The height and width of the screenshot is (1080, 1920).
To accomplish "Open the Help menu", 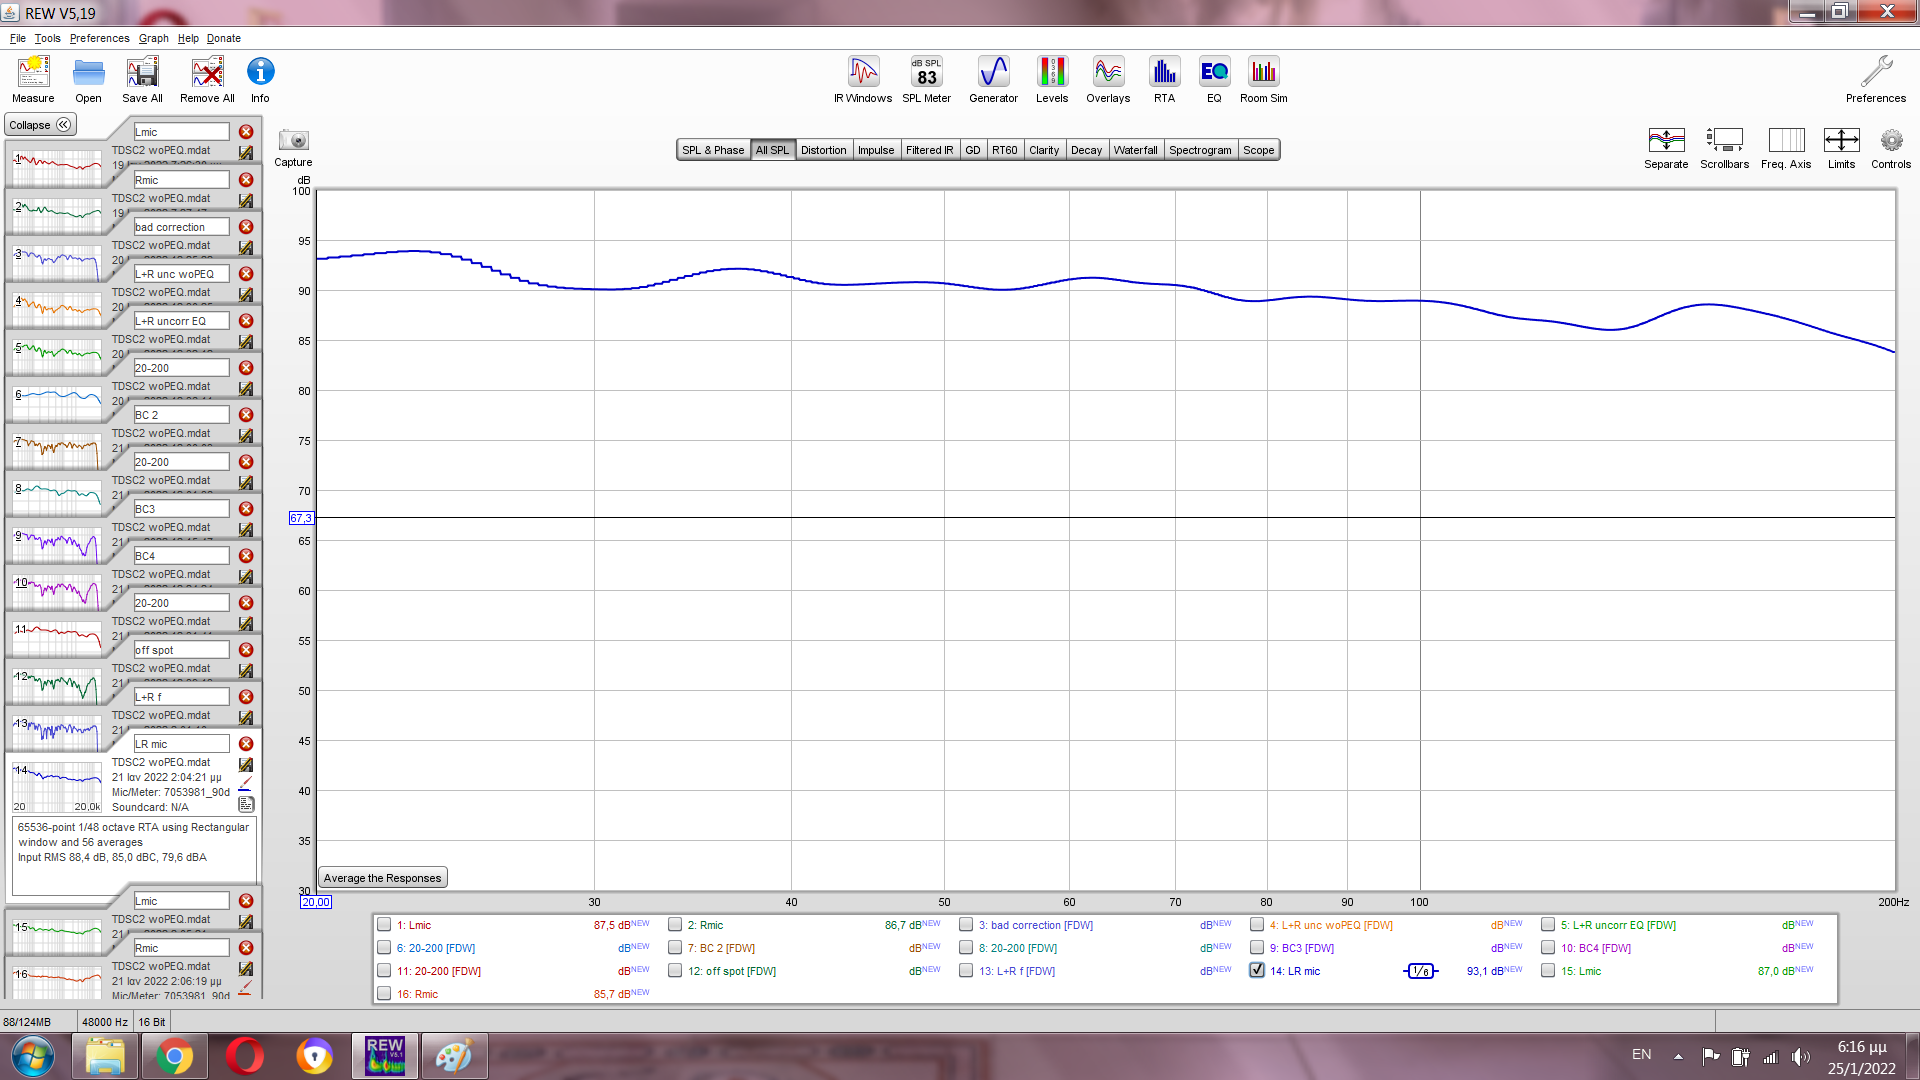I will tap(188, 38).
